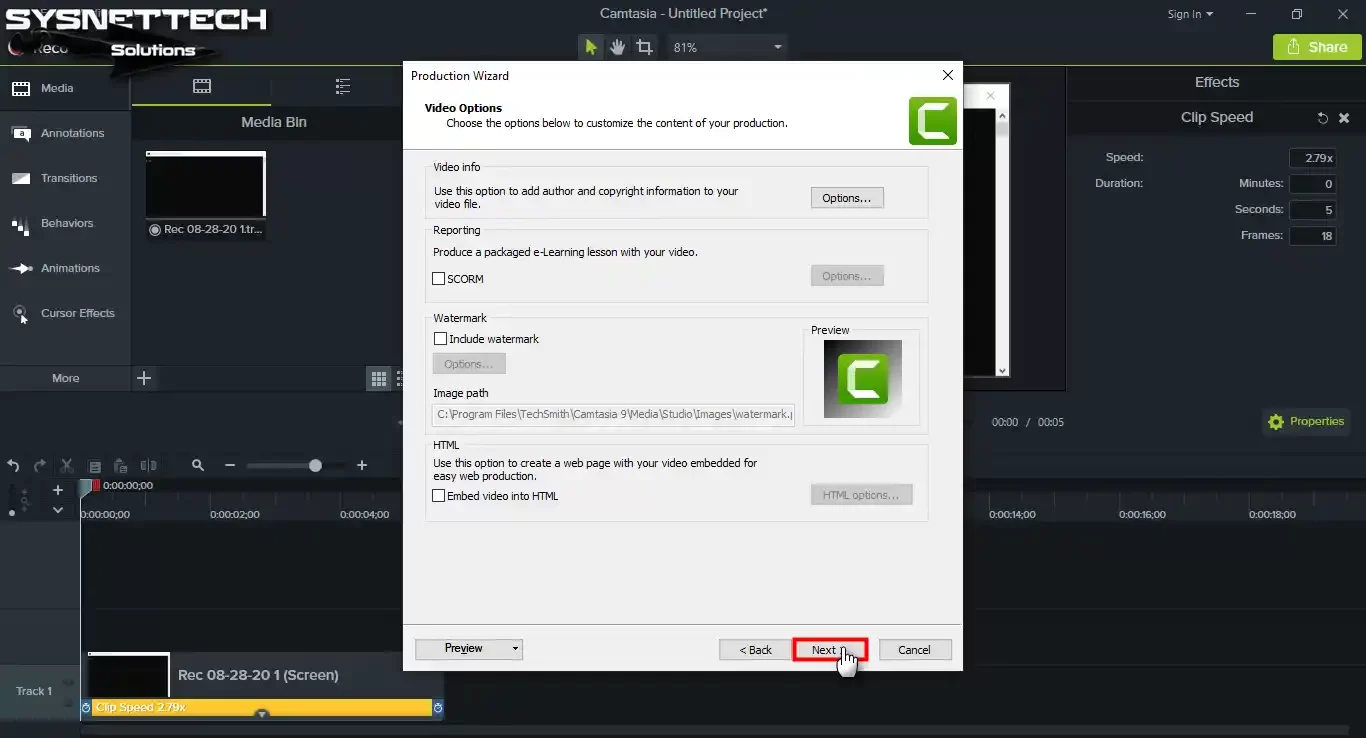Viewport: 1366px width, 738px height.
Task: Click the import media plus icon
Action: point(144,378)
